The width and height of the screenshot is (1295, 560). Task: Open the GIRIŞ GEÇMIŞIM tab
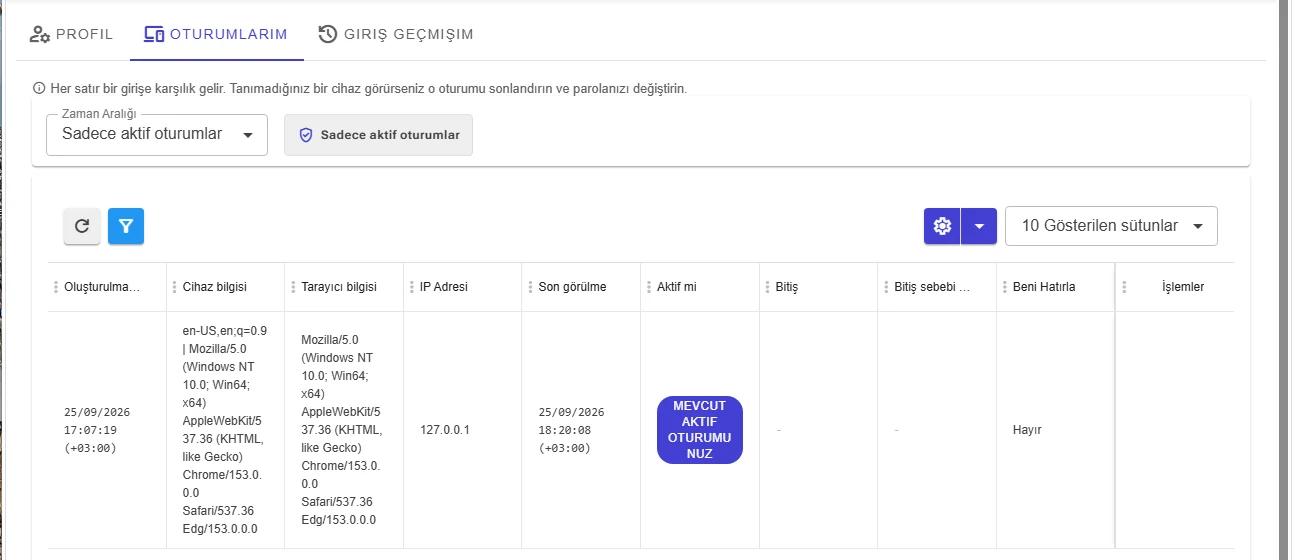coord(396,34)
